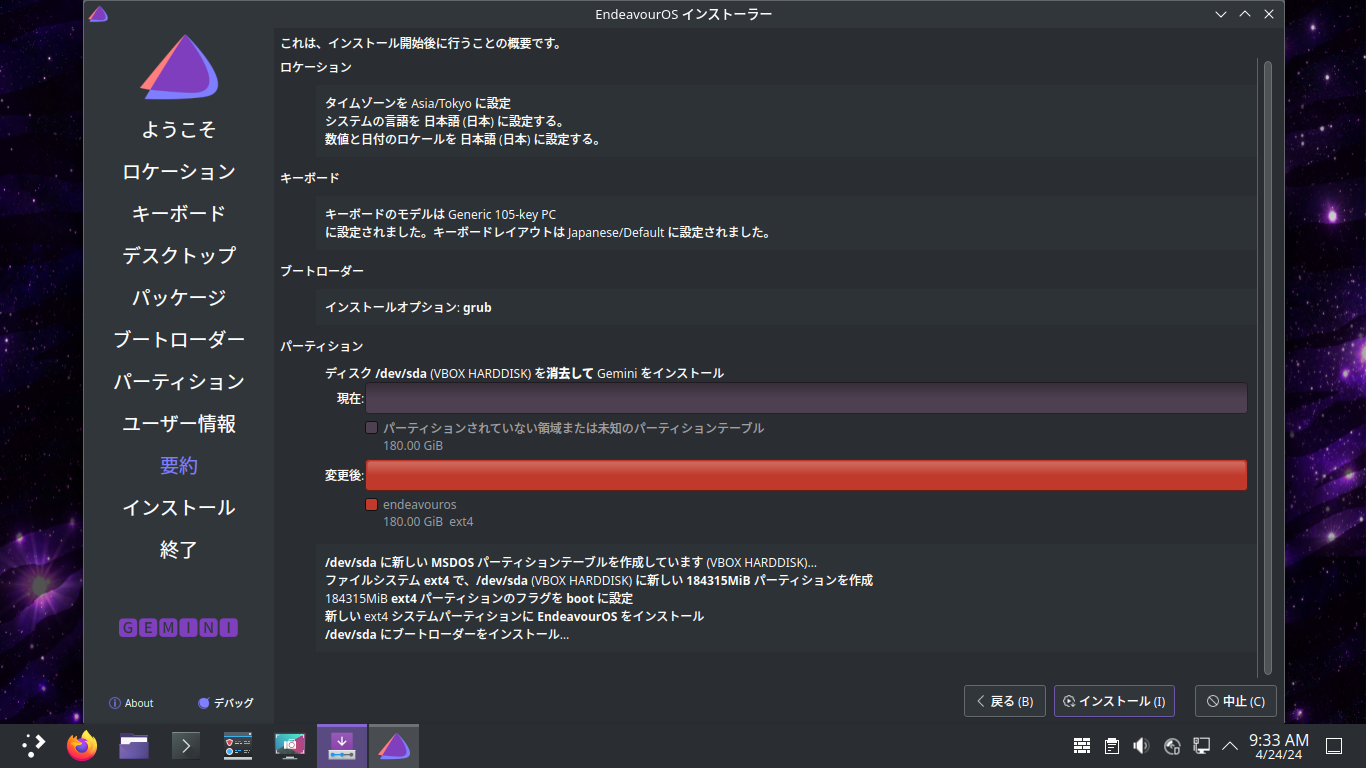The height and width of the screenshot is (768, 1366).
Task: Open the KDE application launcher
Action: pyautogui.click(x=34, y=745)
